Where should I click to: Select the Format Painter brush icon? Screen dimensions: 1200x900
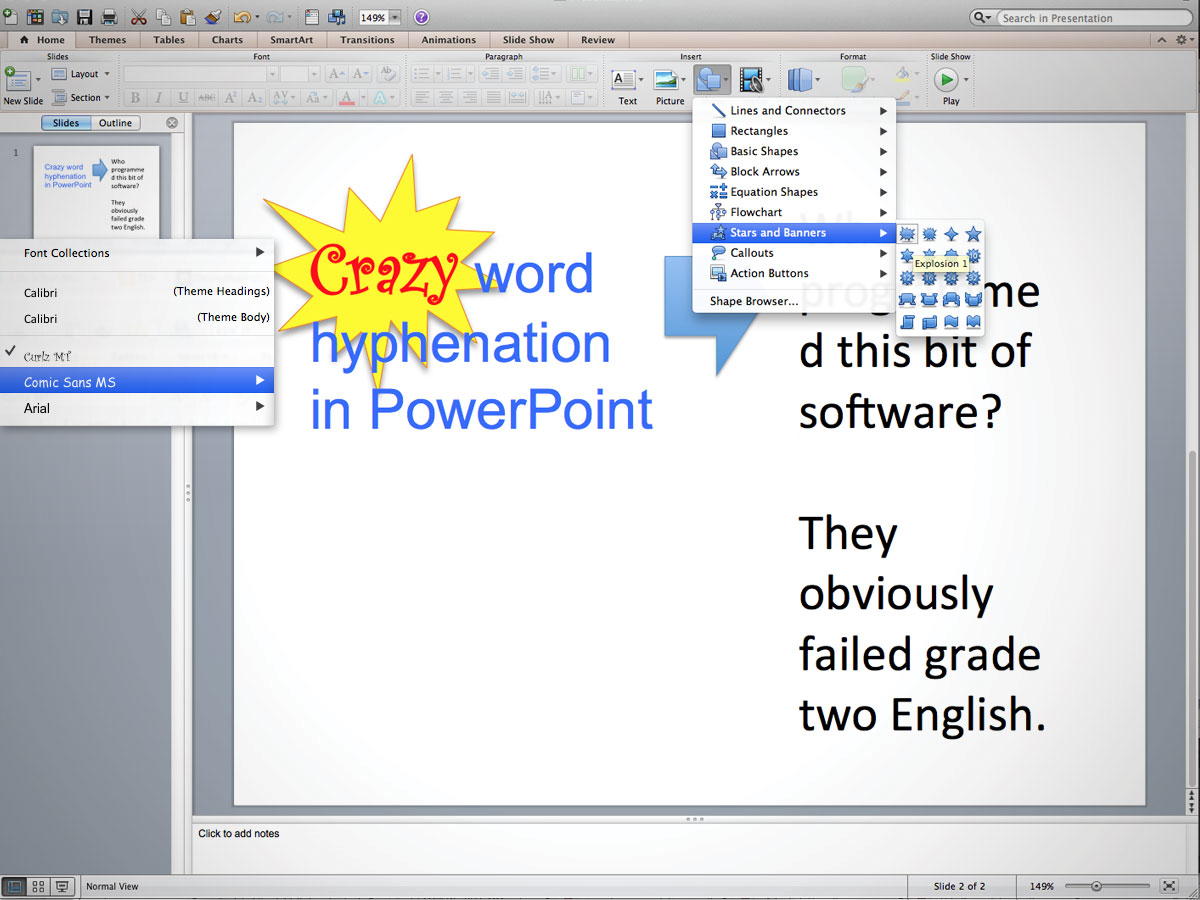click(213, 17)
